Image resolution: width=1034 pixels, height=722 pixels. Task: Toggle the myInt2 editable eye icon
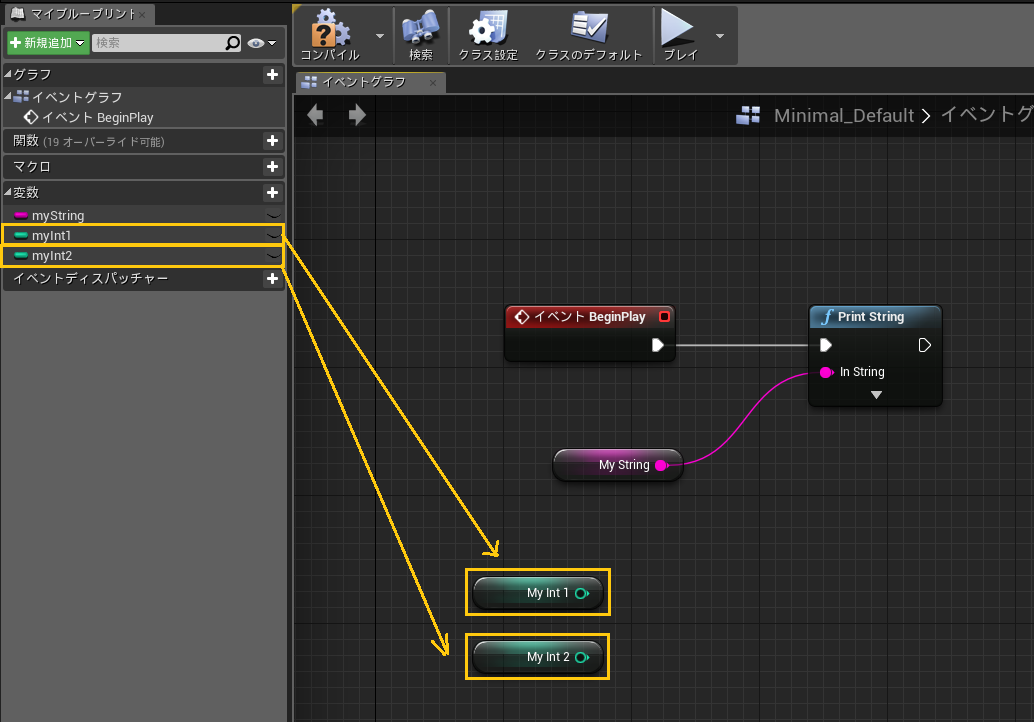pyautogui.click(x=273, y=255)
